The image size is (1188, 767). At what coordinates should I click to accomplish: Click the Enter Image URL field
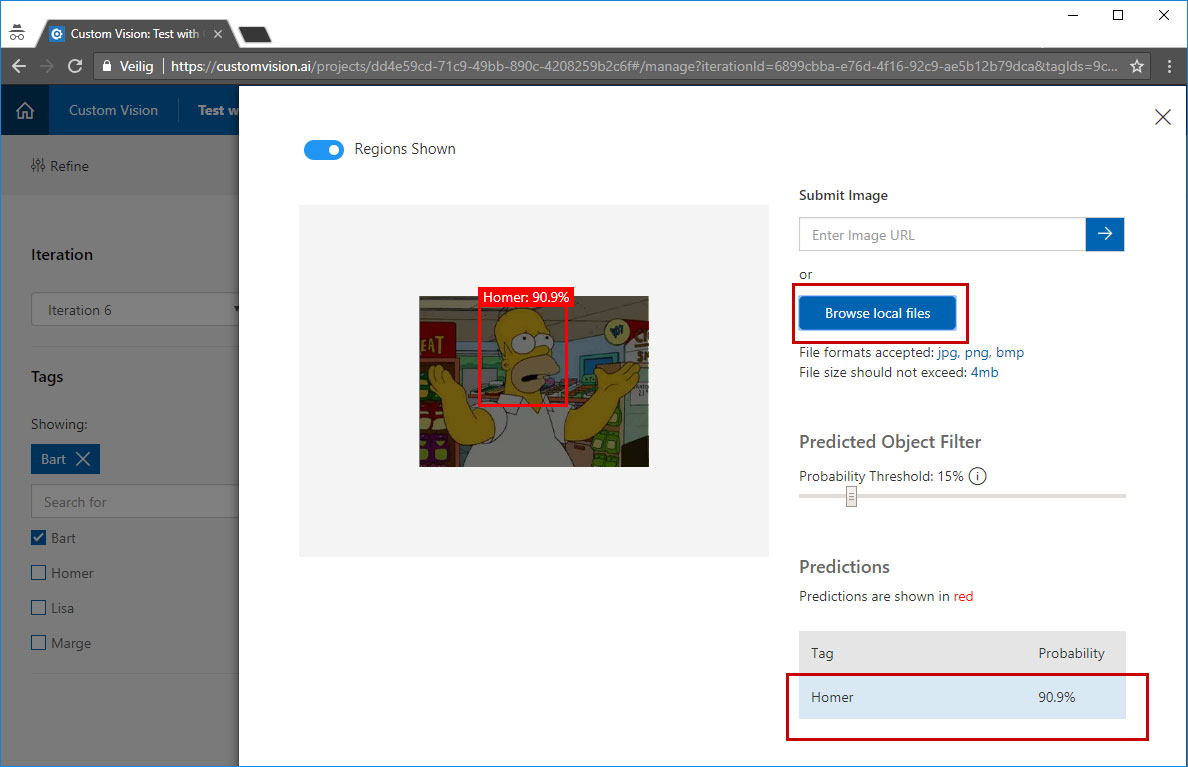coord(943,234)
